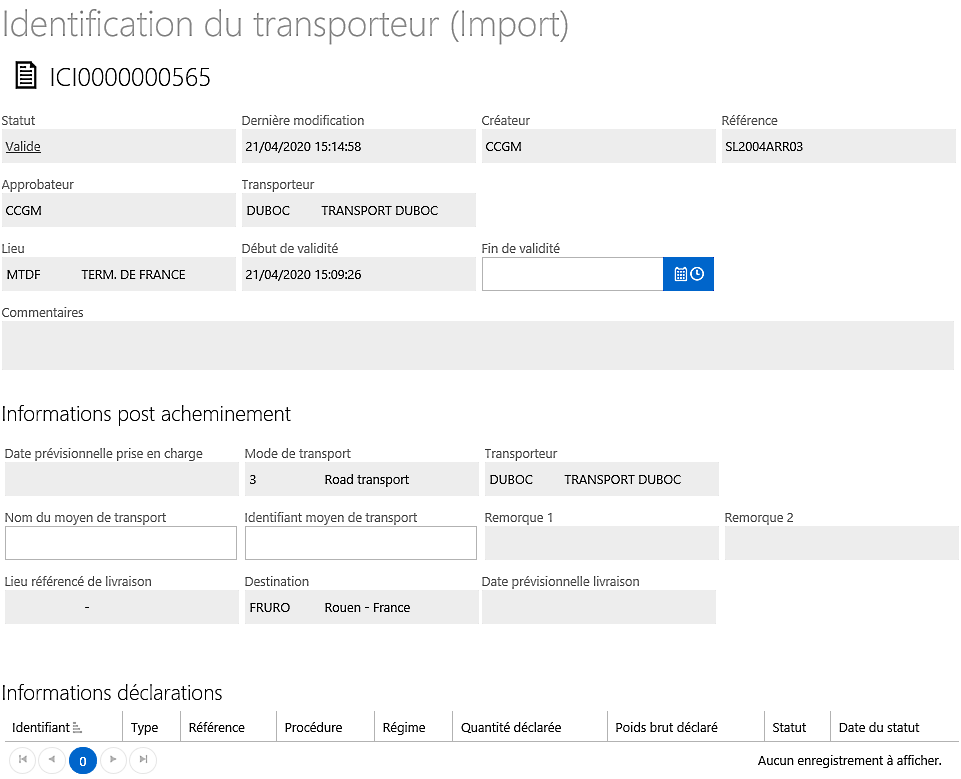Sort declarations by Identifiant sort icon

pyautogui.click(x=77, y=728)
